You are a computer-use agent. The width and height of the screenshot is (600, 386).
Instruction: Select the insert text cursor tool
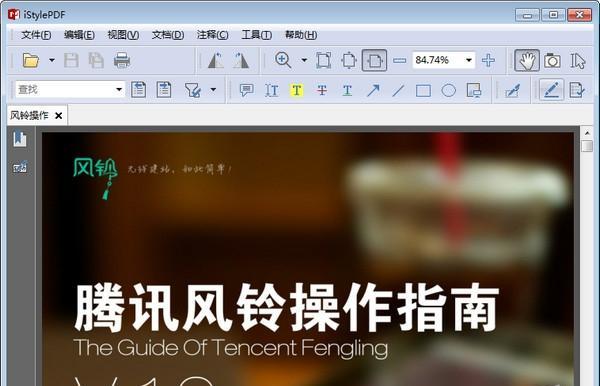[x=272, y=90]
